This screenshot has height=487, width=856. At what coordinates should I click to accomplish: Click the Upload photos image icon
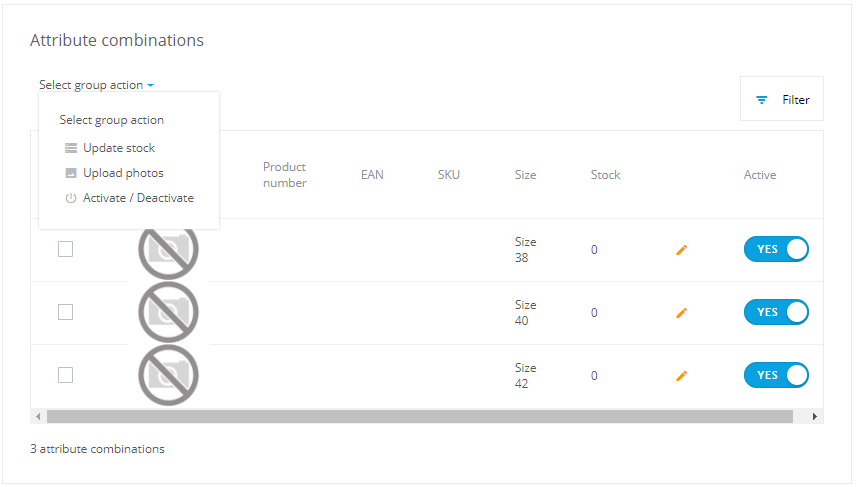71,173
